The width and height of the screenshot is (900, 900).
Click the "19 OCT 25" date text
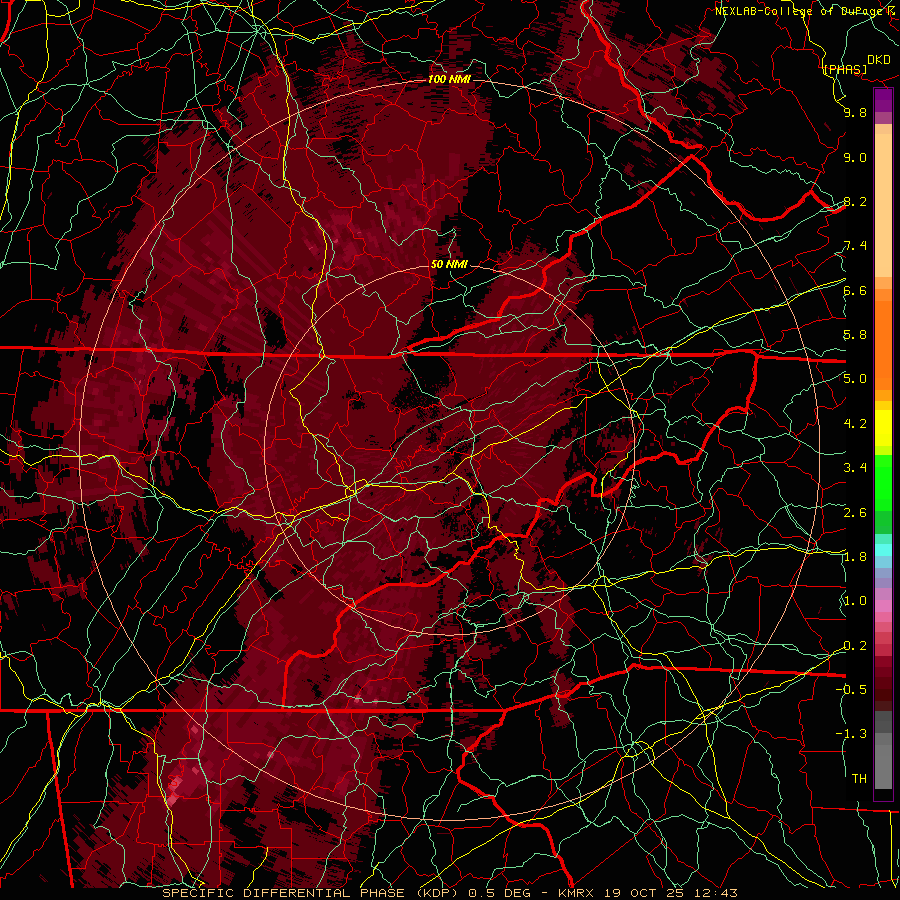click(646, 893)
